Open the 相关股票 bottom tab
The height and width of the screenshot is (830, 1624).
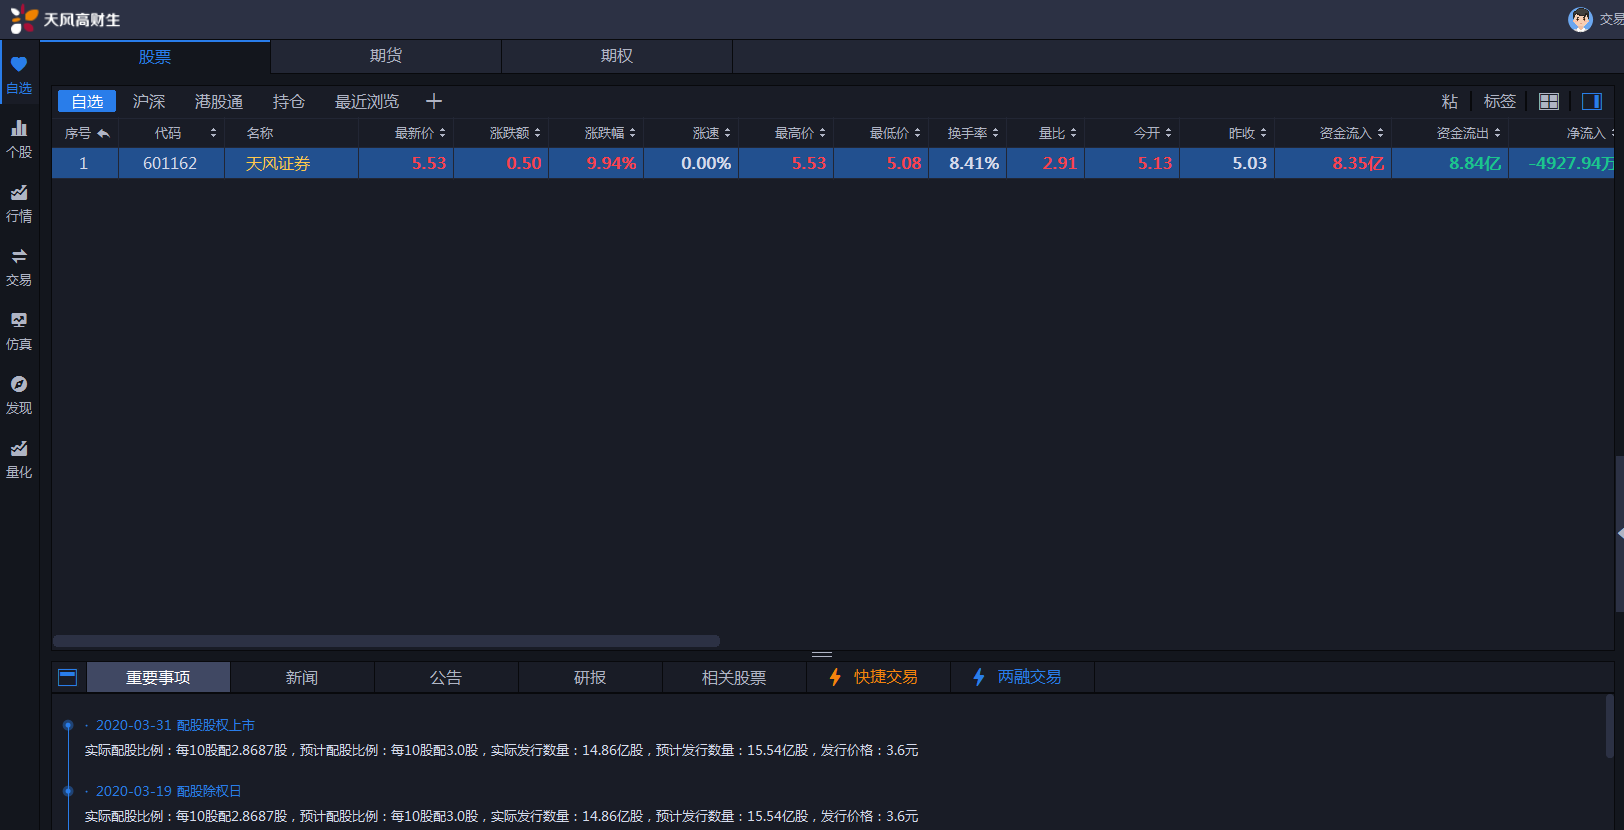(734, 677)
